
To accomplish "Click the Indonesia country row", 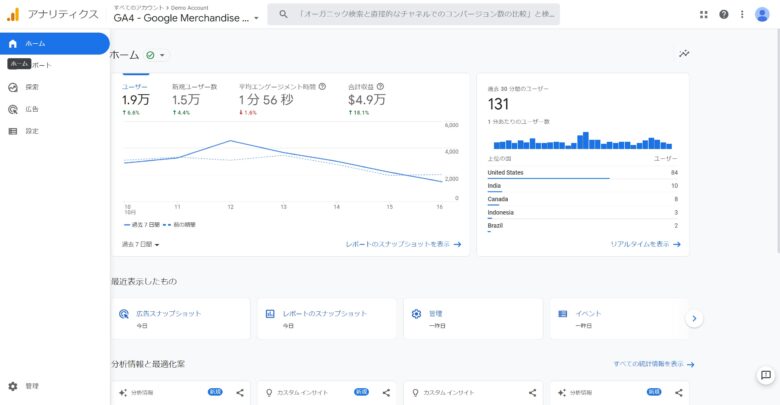I will pos(583,213).
